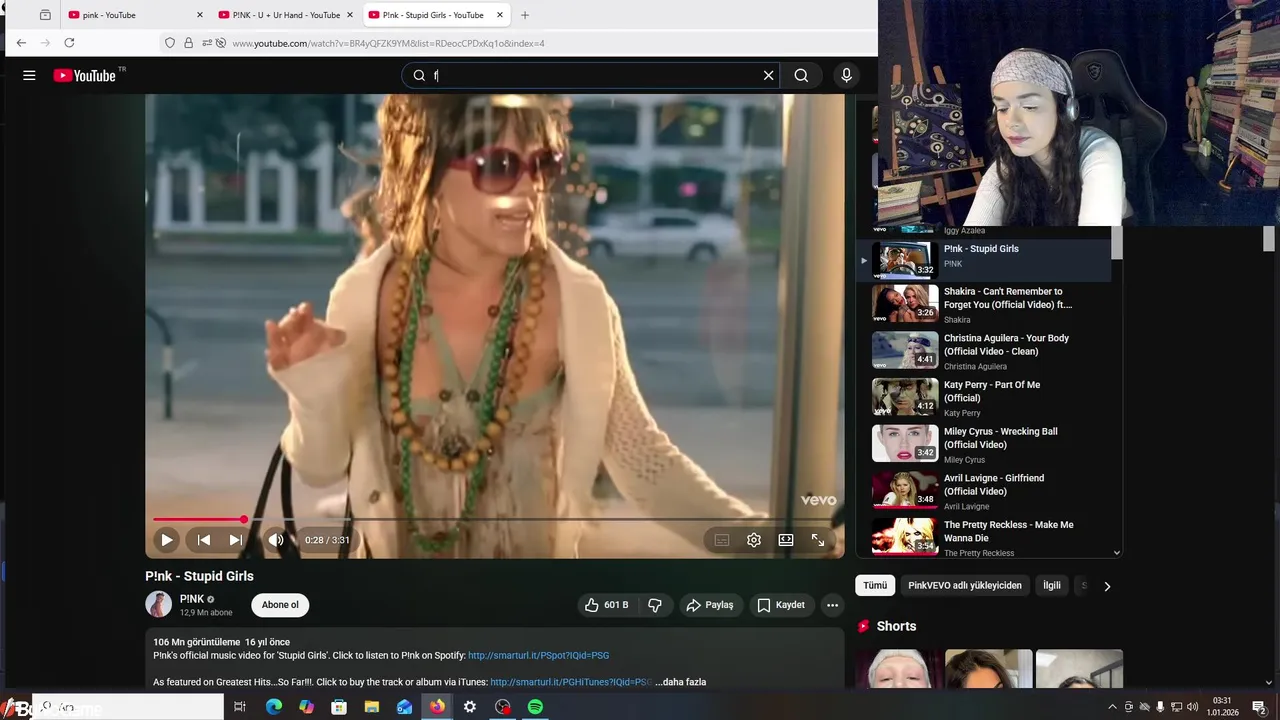Play the Stupid Girls video

pyautogui.click(x=167, y=540)
